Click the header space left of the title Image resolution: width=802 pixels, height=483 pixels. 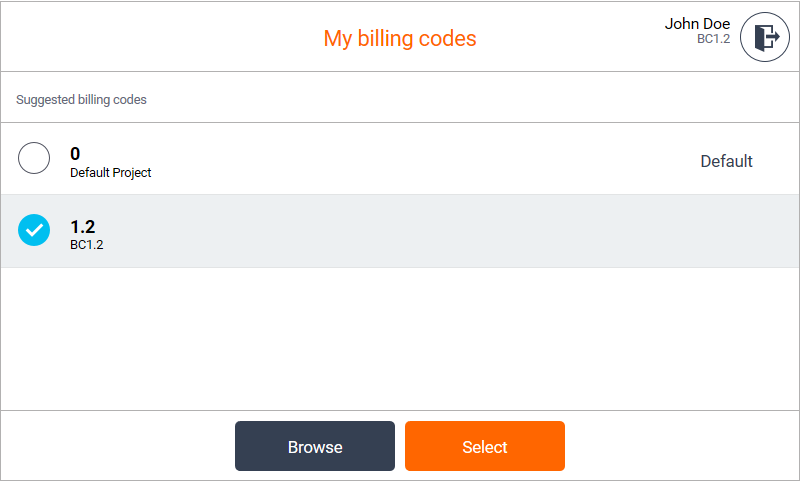click(x=150, y=38)
